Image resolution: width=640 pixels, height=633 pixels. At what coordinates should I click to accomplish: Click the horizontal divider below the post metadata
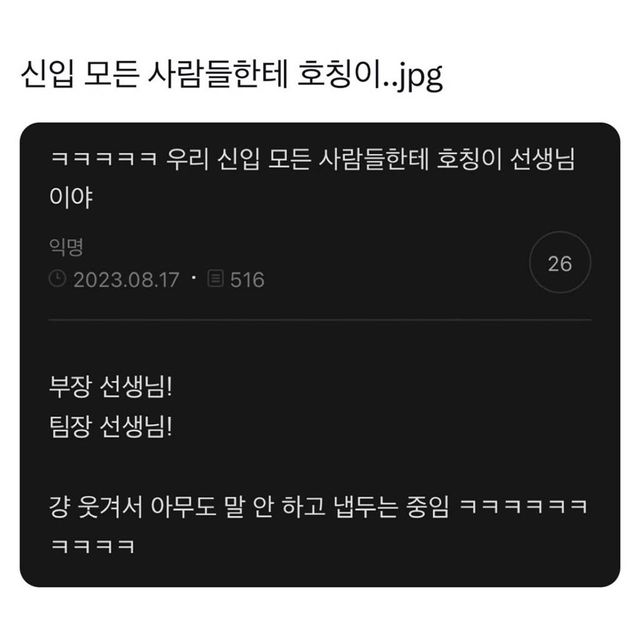tap(320, 320)
